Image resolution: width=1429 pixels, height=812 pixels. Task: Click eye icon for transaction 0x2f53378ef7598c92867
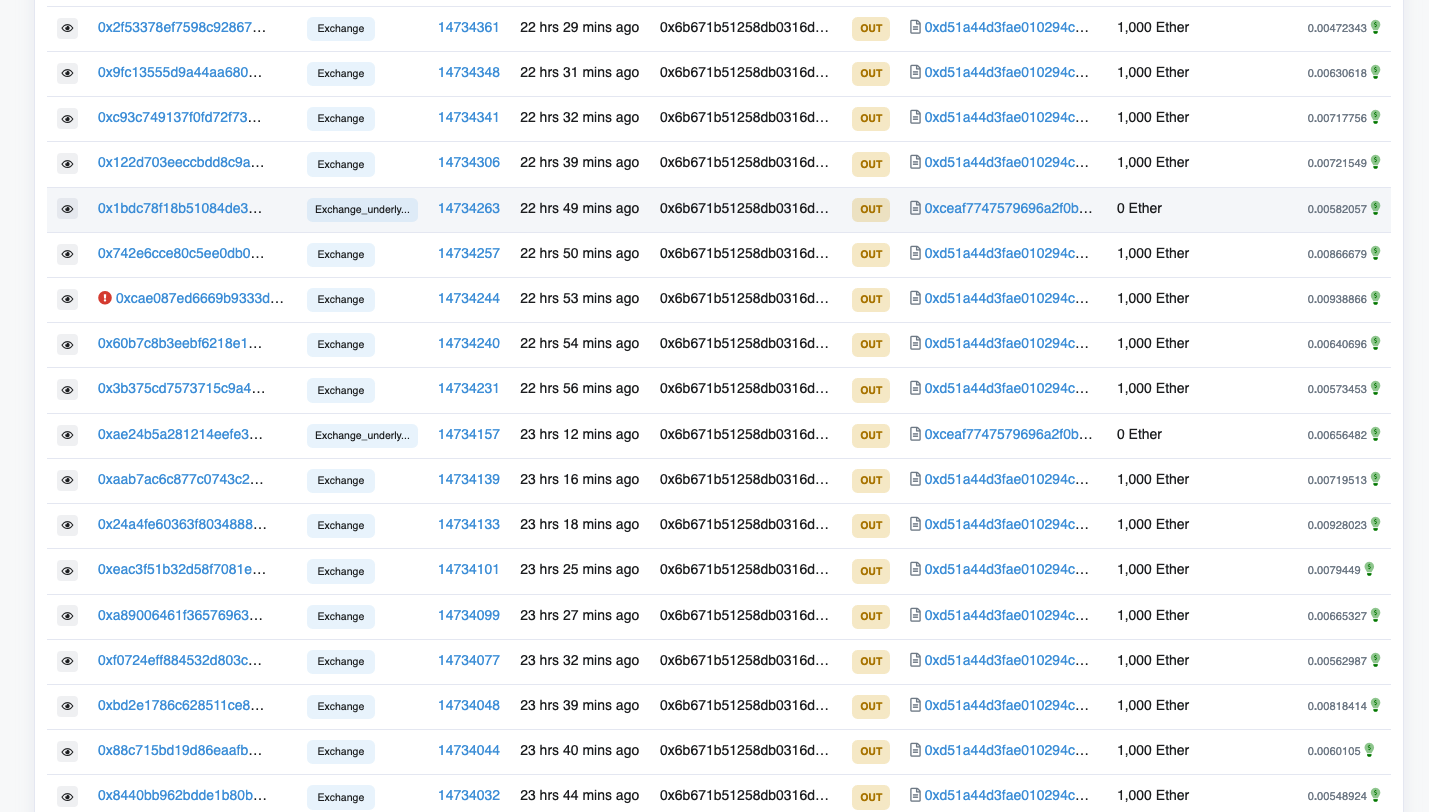point(67,28)
